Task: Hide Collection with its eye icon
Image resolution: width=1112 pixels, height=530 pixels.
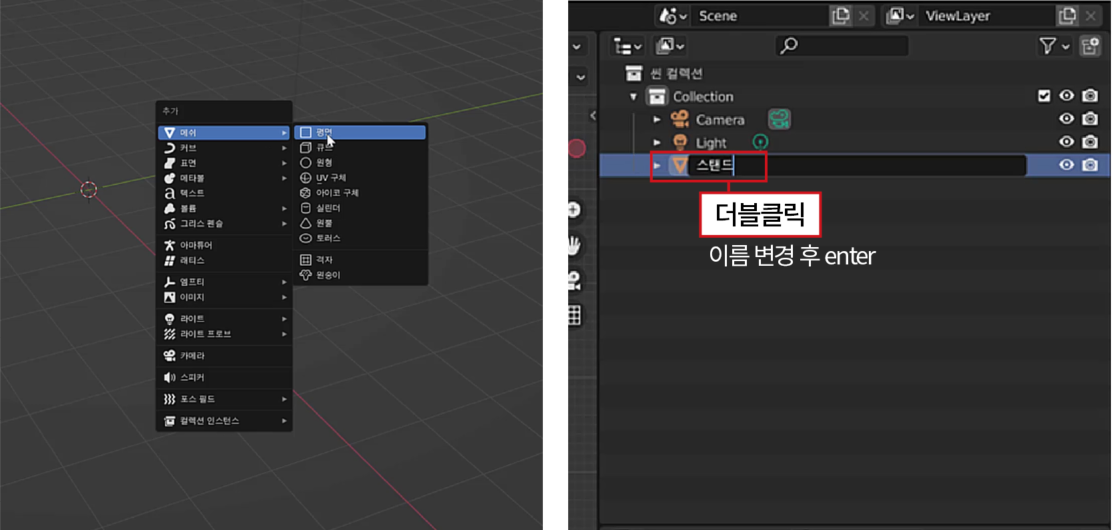Action: [1066, 96]
